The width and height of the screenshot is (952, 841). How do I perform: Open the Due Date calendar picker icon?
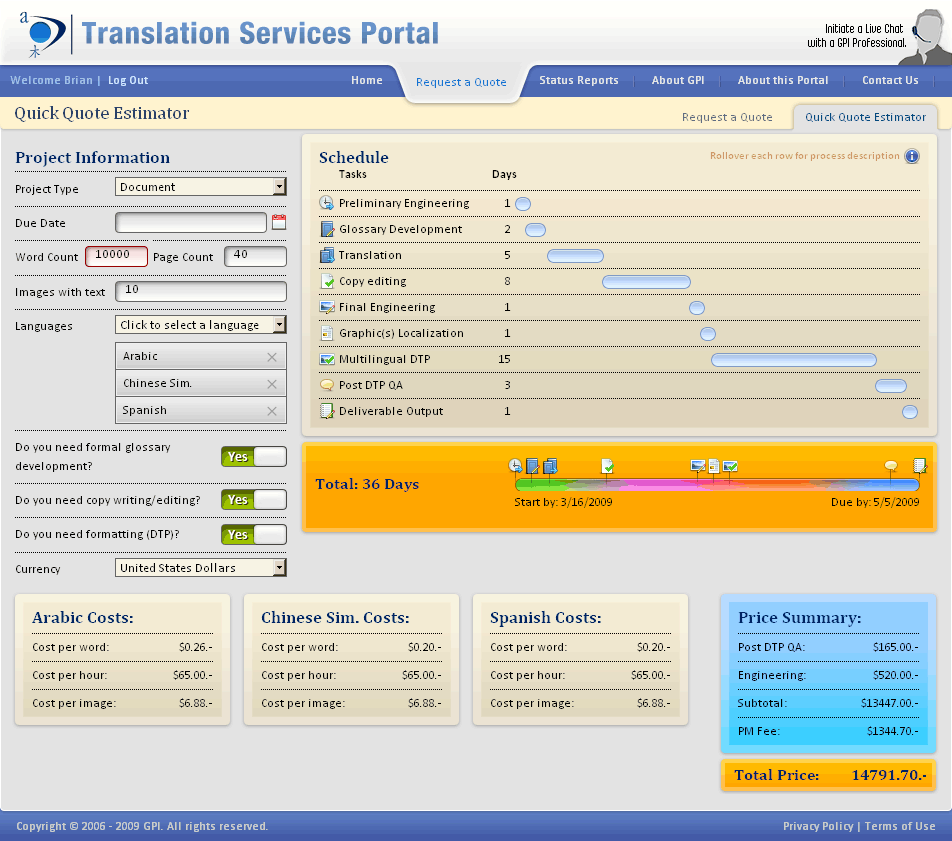pos(279,223)
